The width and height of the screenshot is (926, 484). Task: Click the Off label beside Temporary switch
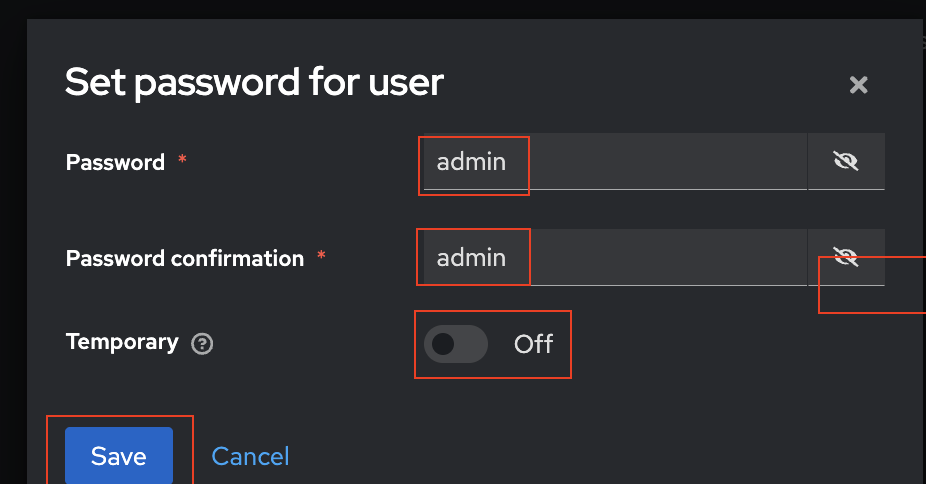(x=533, y=344)
